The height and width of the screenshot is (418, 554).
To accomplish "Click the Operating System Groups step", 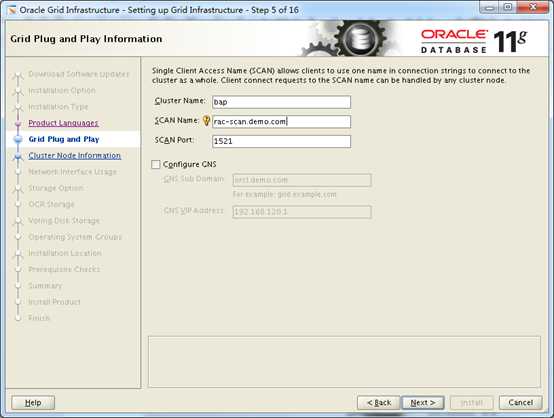I will [75, 237].
